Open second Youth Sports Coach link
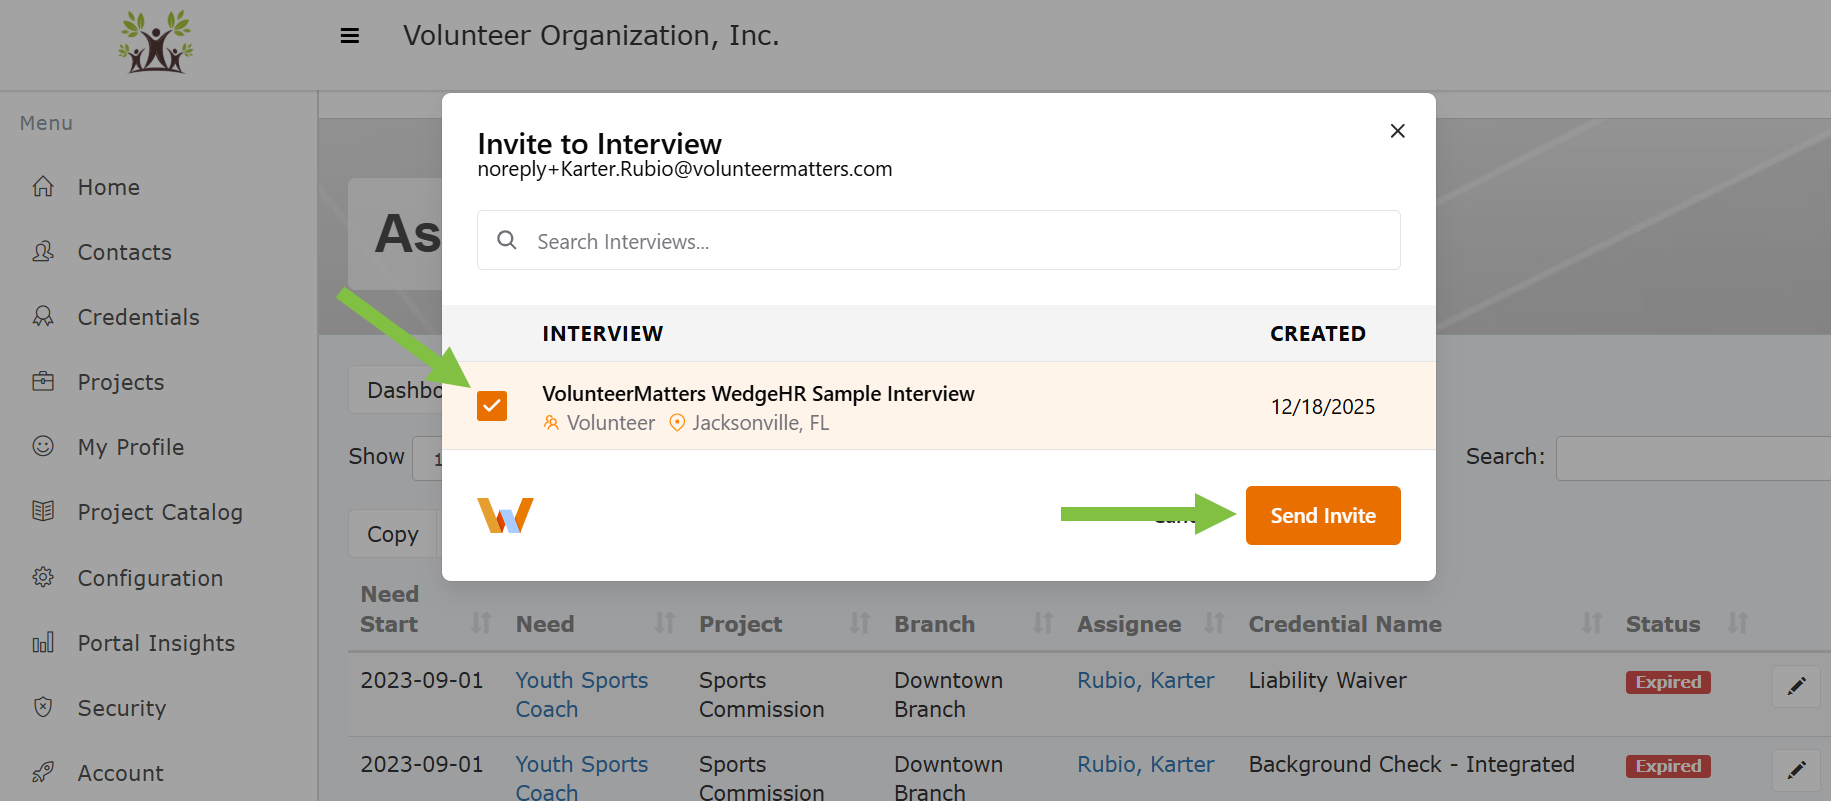Screen dimensions: 1831x801 [582, 778]
